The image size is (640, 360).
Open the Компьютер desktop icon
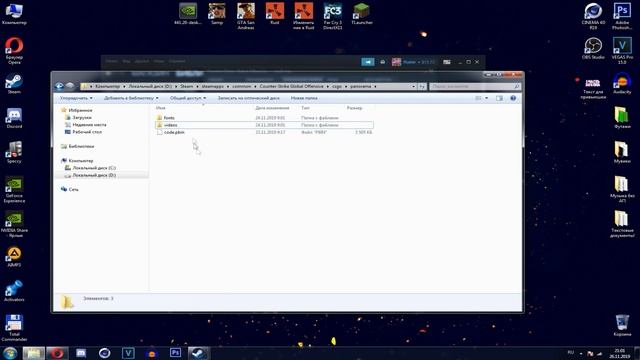[14, 13]
